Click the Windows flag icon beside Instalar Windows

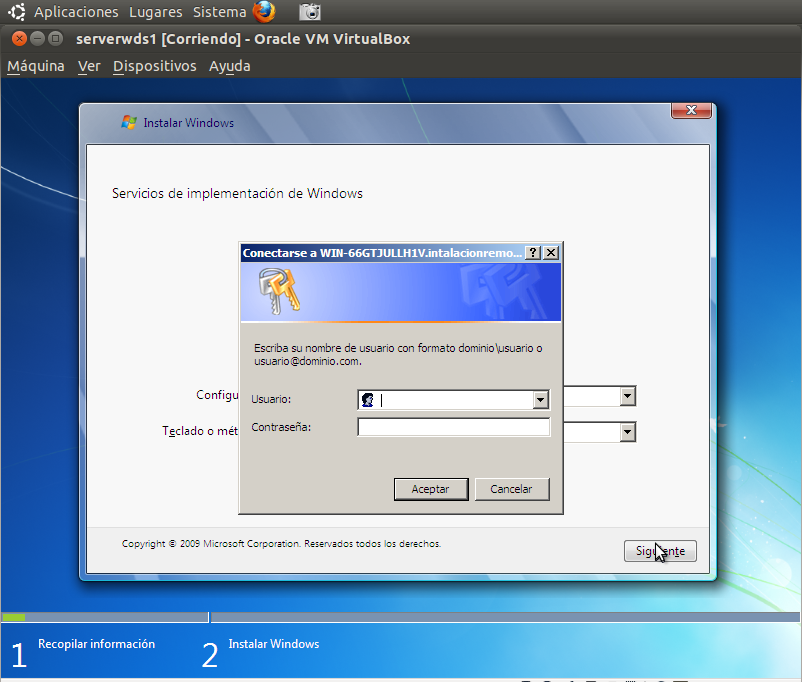pos(129,122)
